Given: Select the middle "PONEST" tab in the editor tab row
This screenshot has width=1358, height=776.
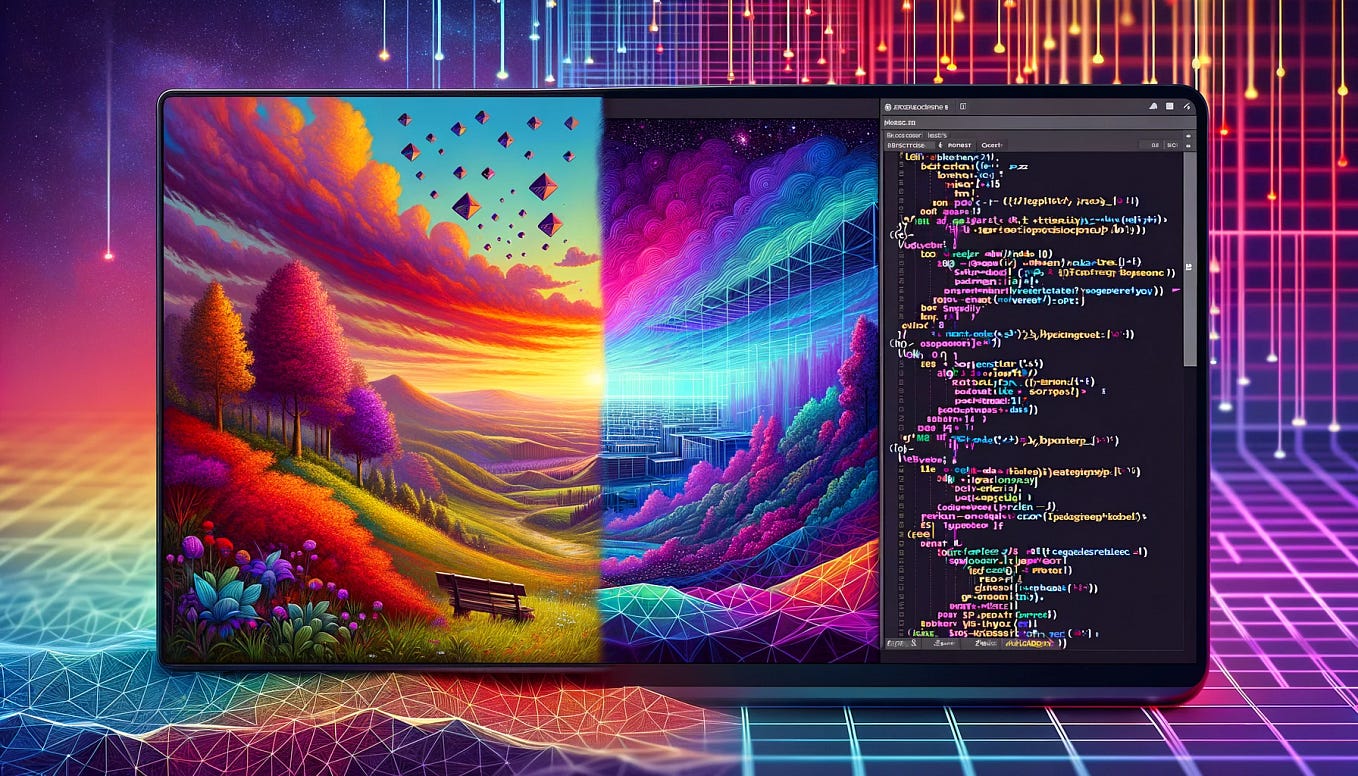Looking at the screenshot, I should [x=959, y=145].
